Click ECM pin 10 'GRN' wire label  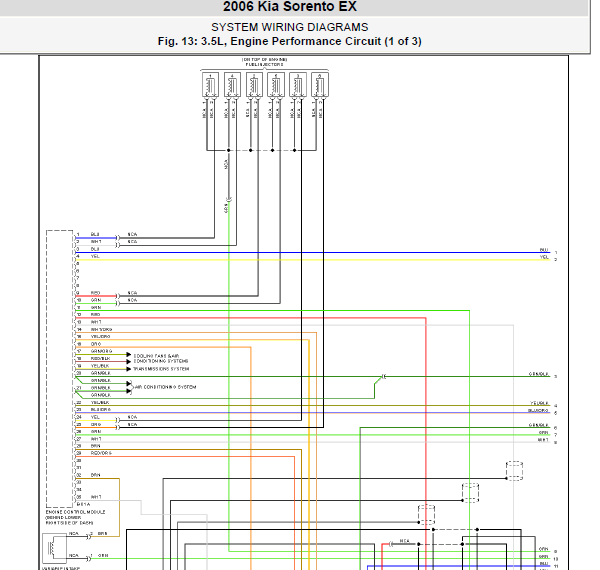[96, 300]
